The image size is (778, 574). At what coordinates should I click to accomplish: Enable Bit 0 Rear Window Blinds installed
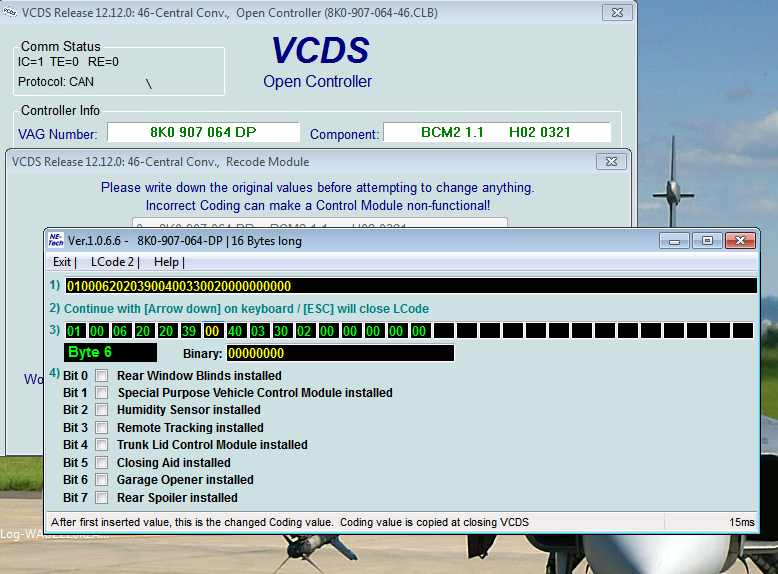coord(102,376)
